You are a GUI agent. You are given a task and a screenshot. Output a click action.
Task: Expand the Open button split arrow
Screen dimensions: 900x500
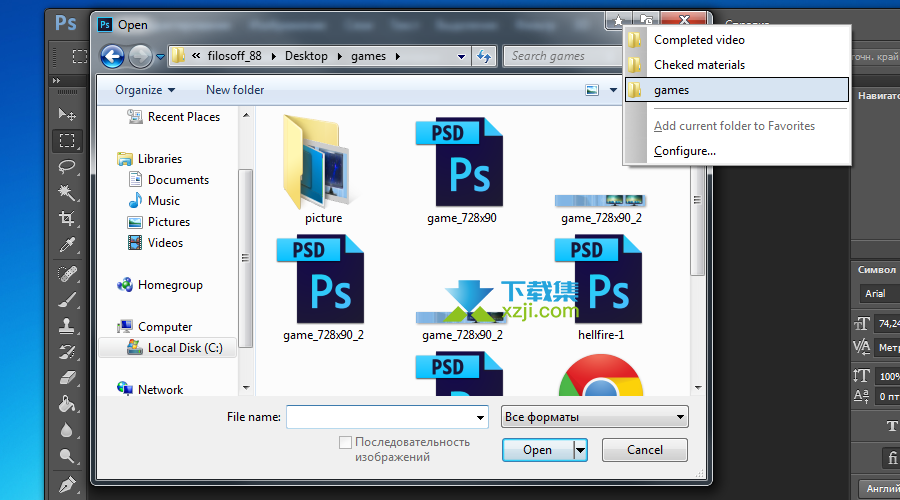point(580,450)
